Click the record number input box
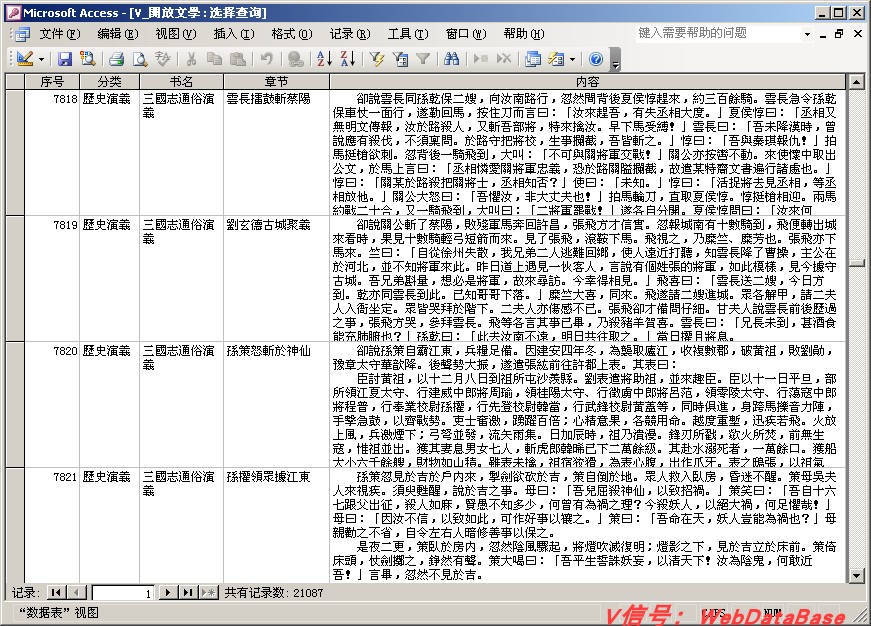The width and height of the screenshot is (871, 626). [123, 593]
